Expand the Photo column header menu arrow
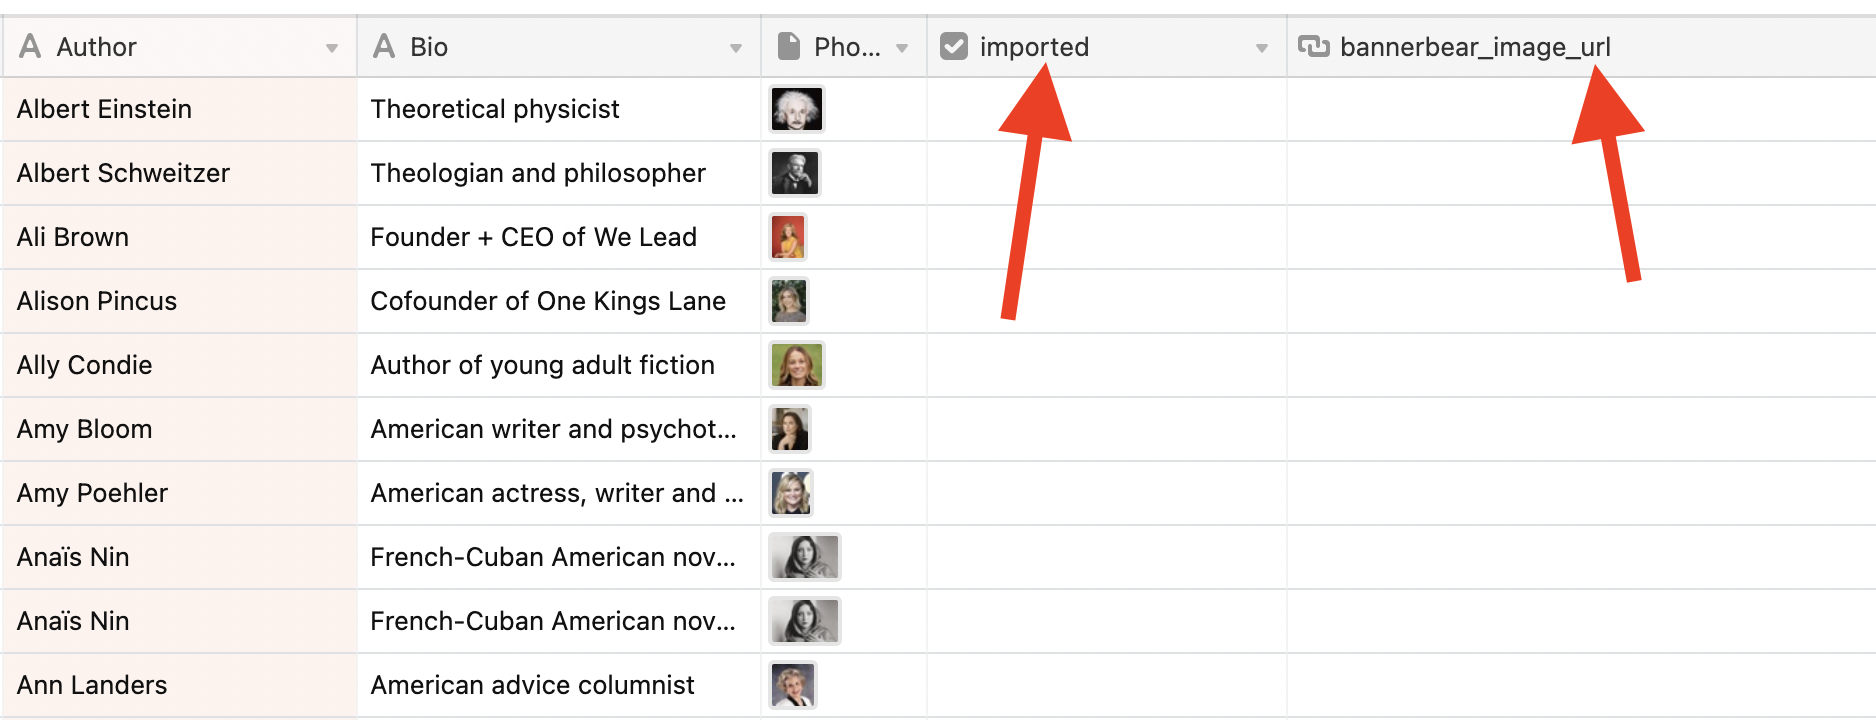The image size is (1876, 720). tap(902, 48)
